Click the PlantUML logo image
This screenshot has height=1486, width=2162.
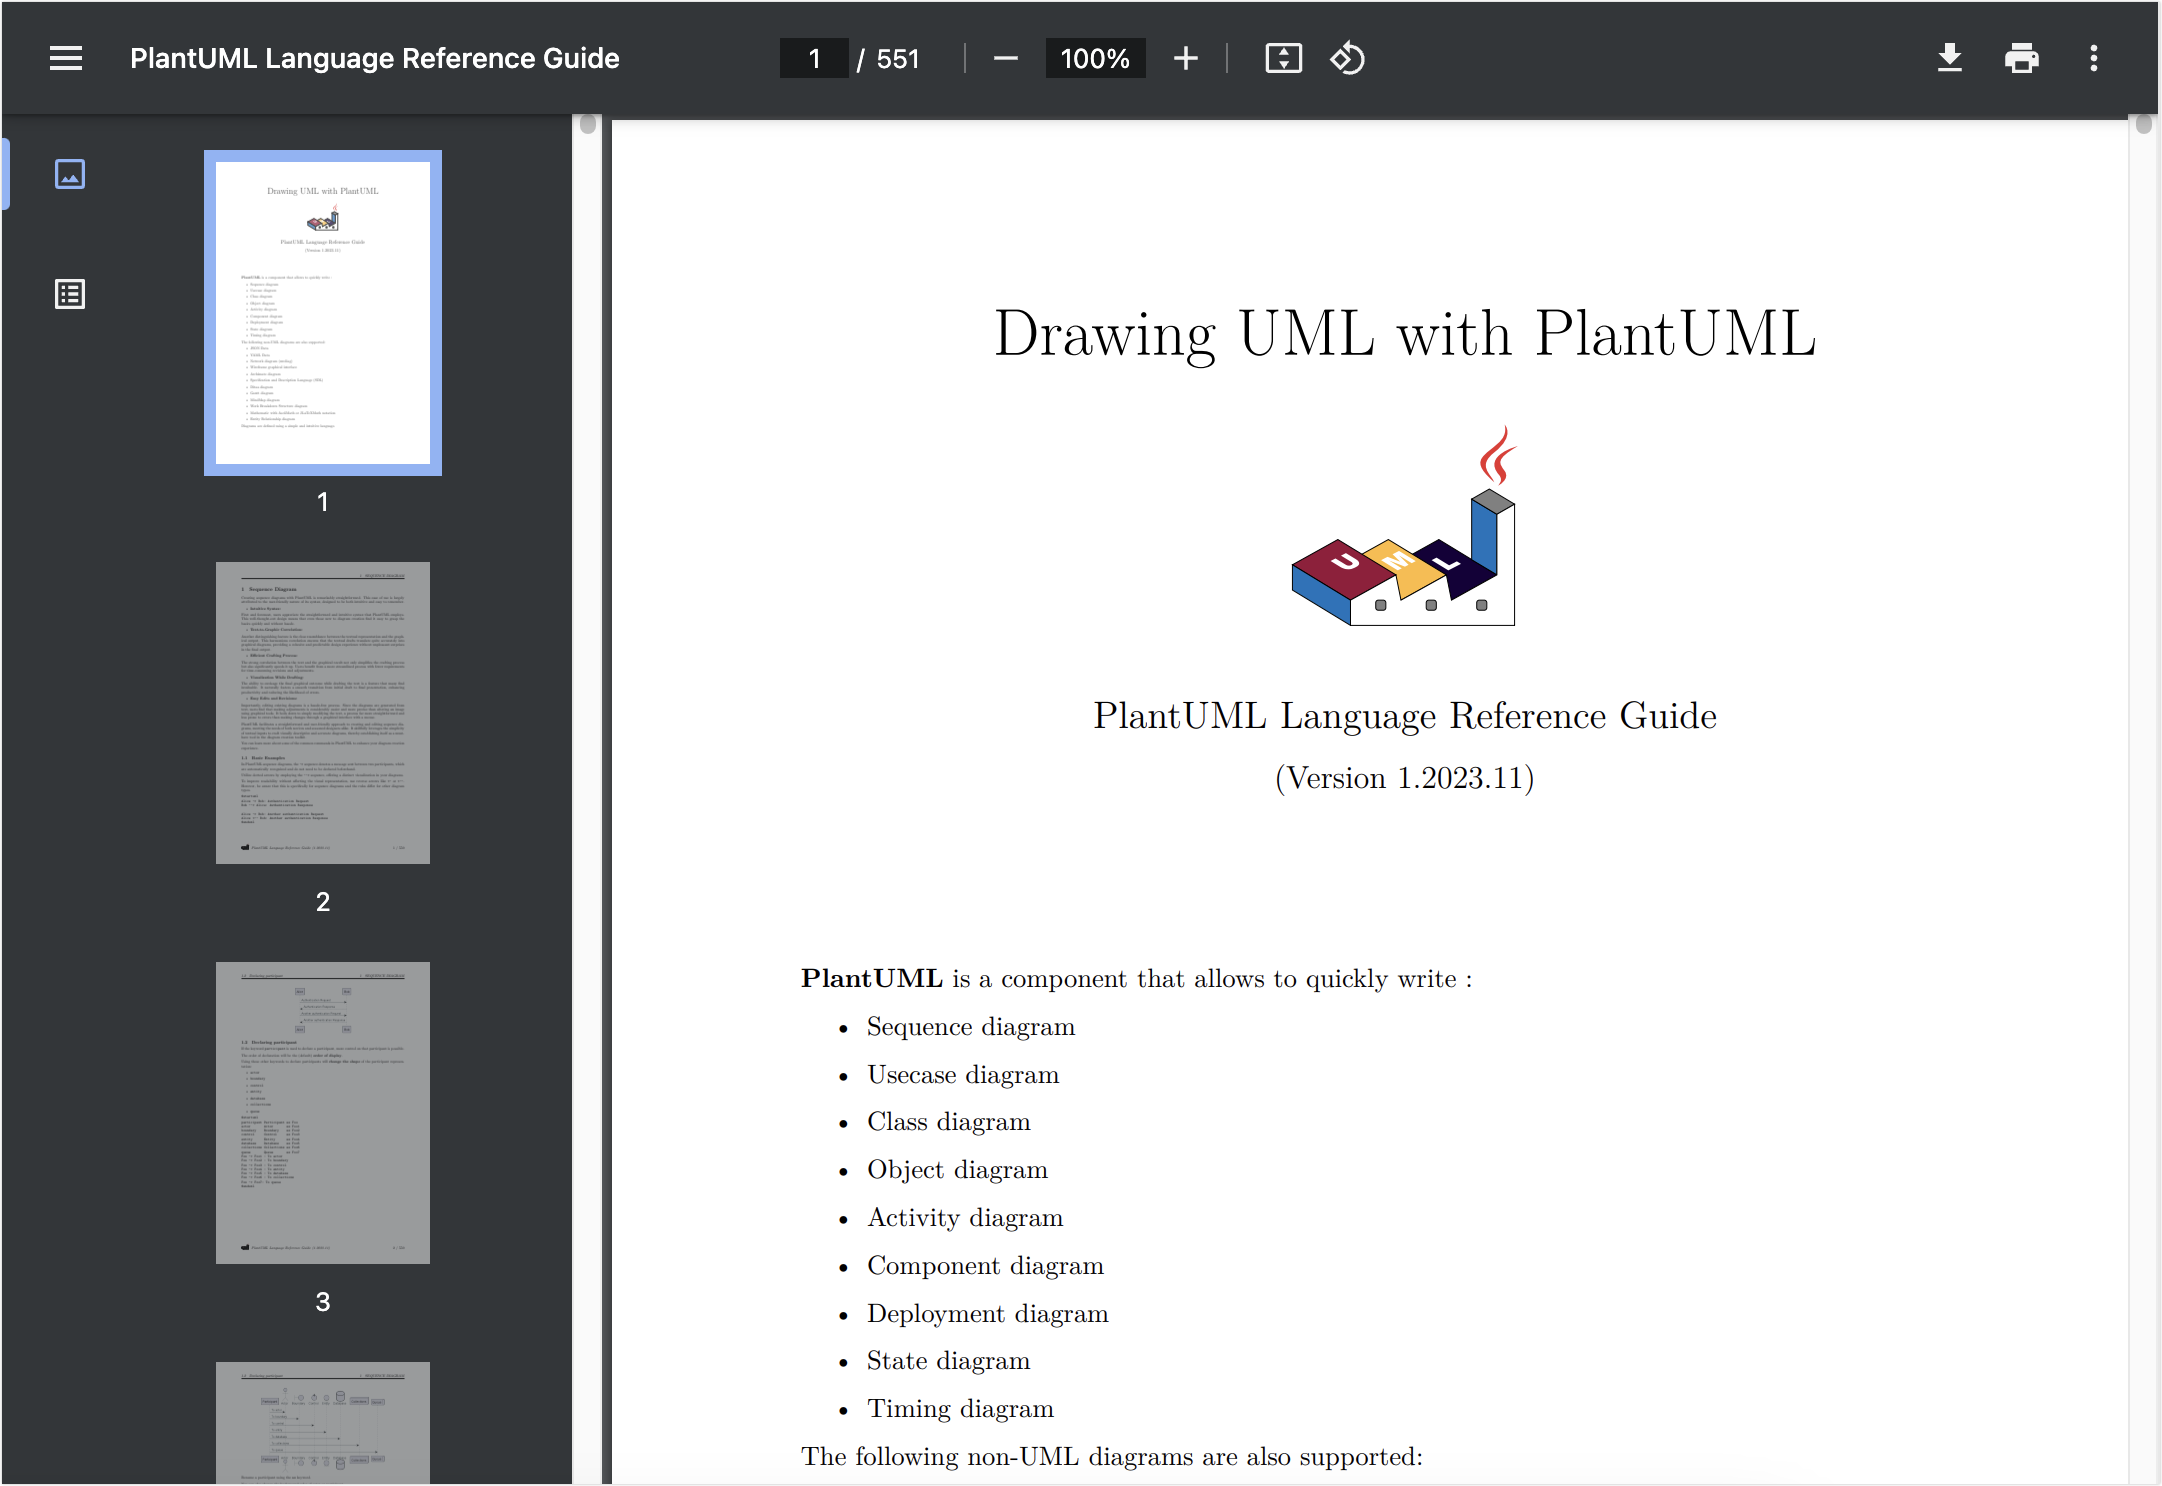[x=1404, y=526]
